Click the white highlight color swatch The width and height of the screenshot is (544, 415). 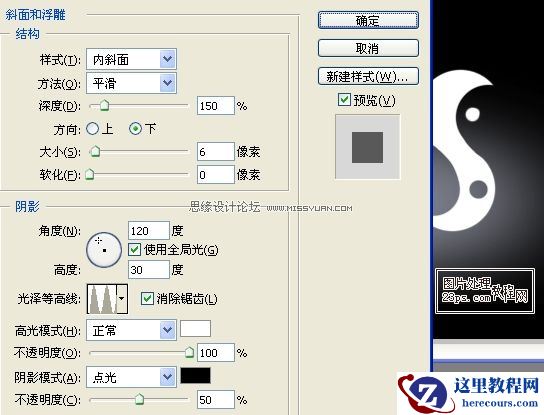point(195,329)
